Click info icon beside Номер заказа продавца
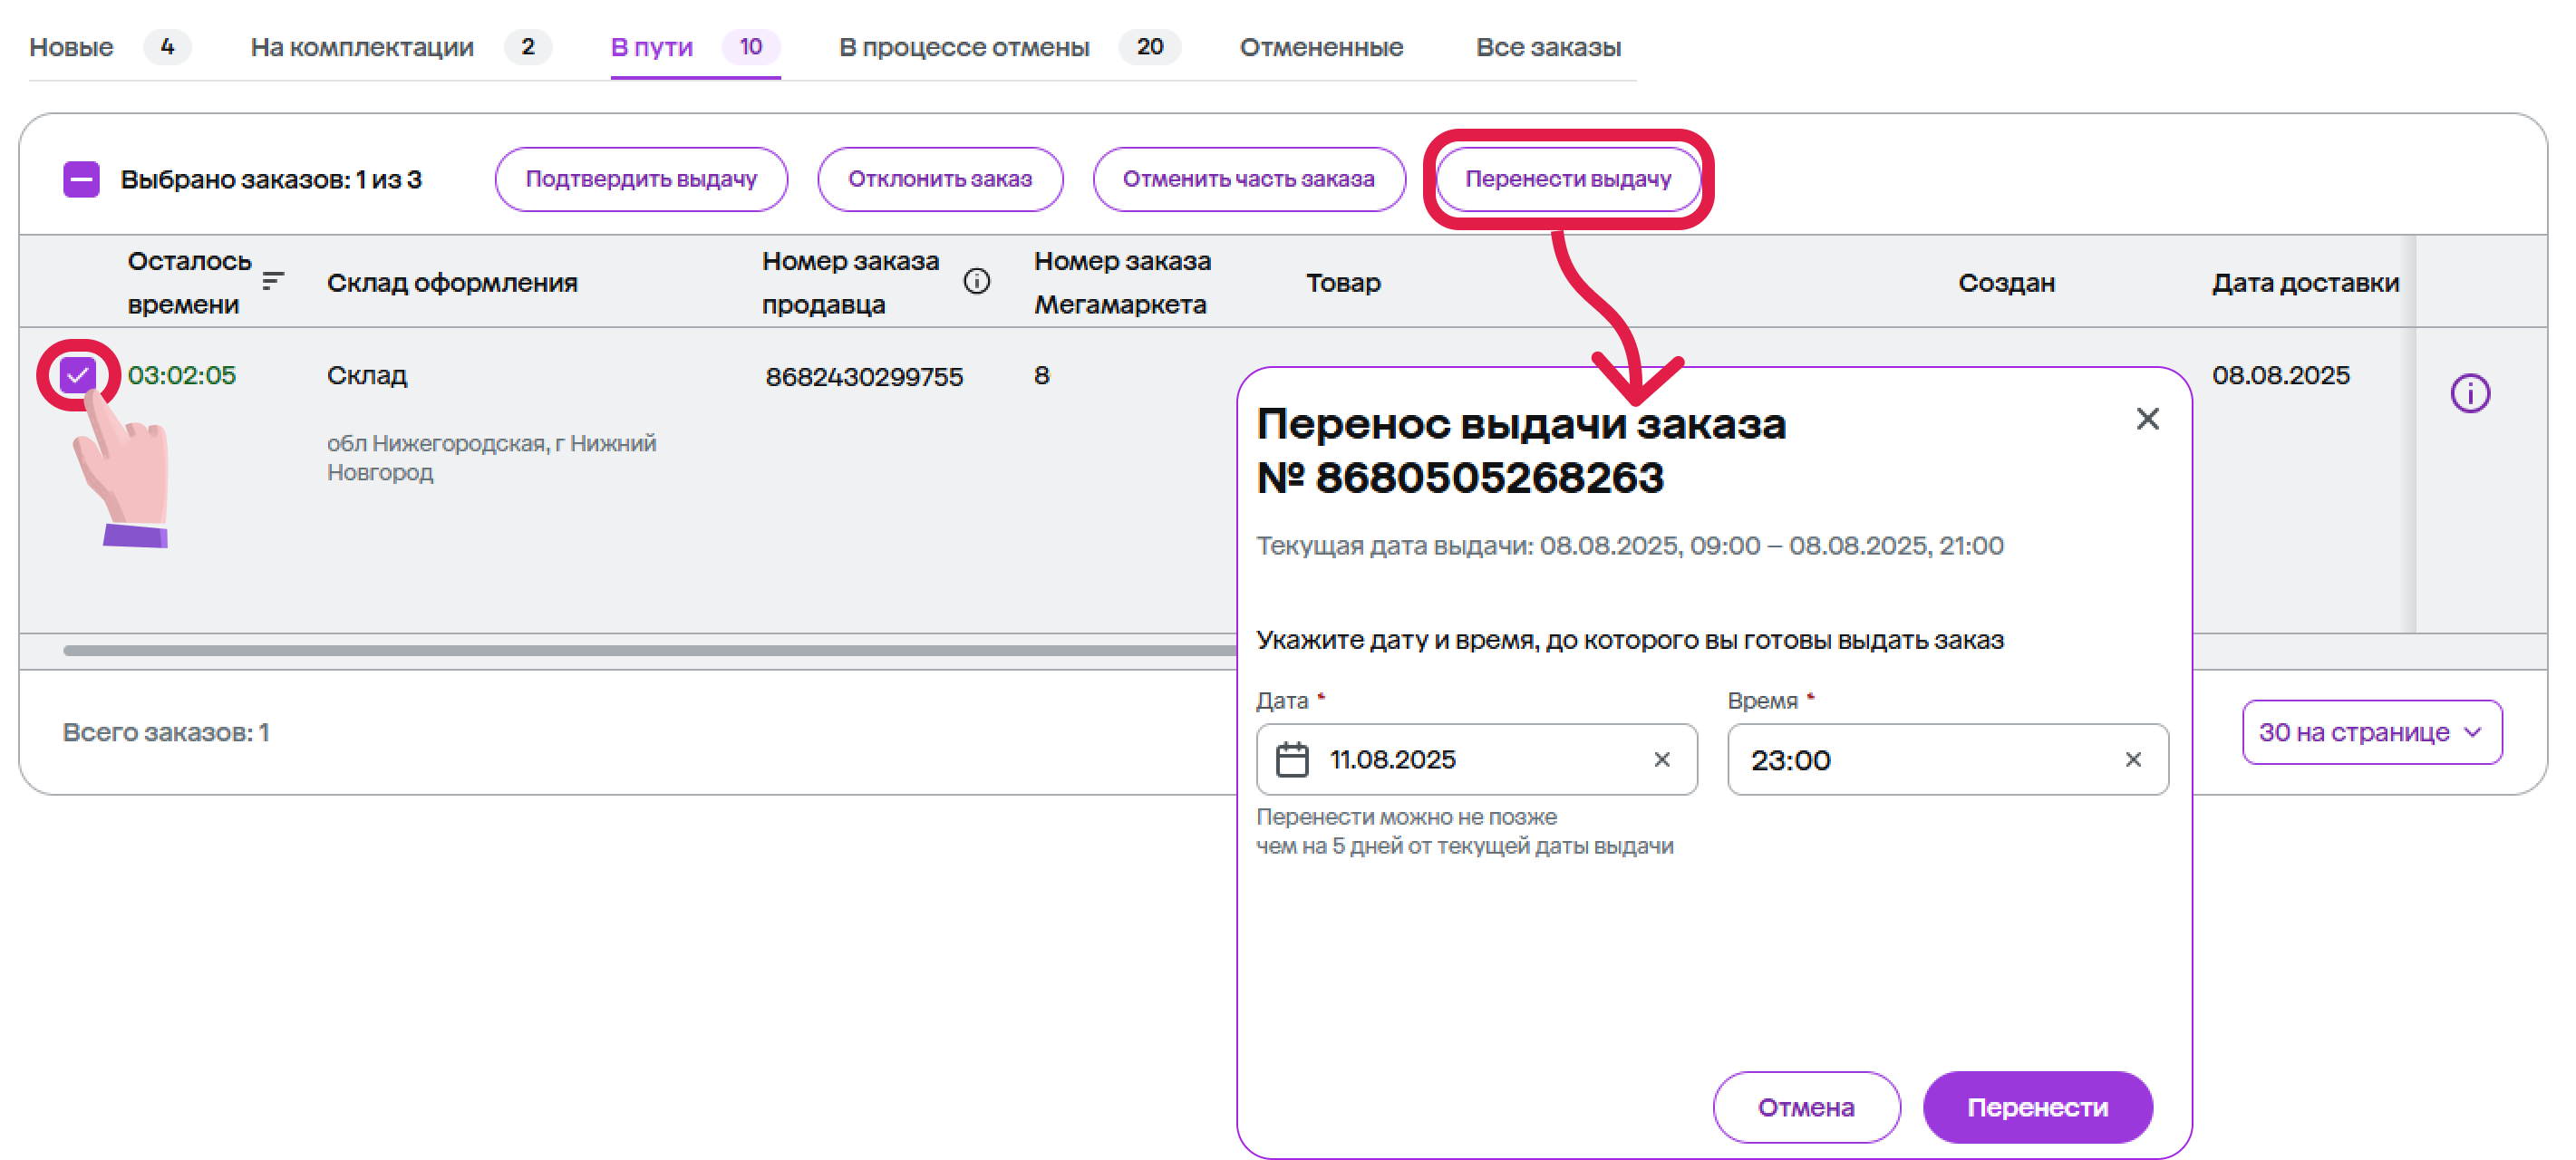The image size is (2576, 1160). [976, 281]
